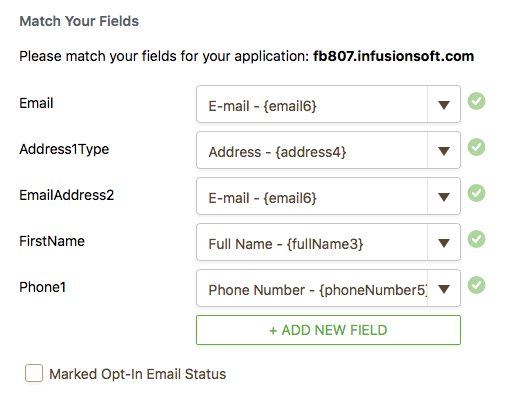Expand EmailAddress2 dropdown arrow
This screenshot has height=403, width=513.
click(444, 197)
